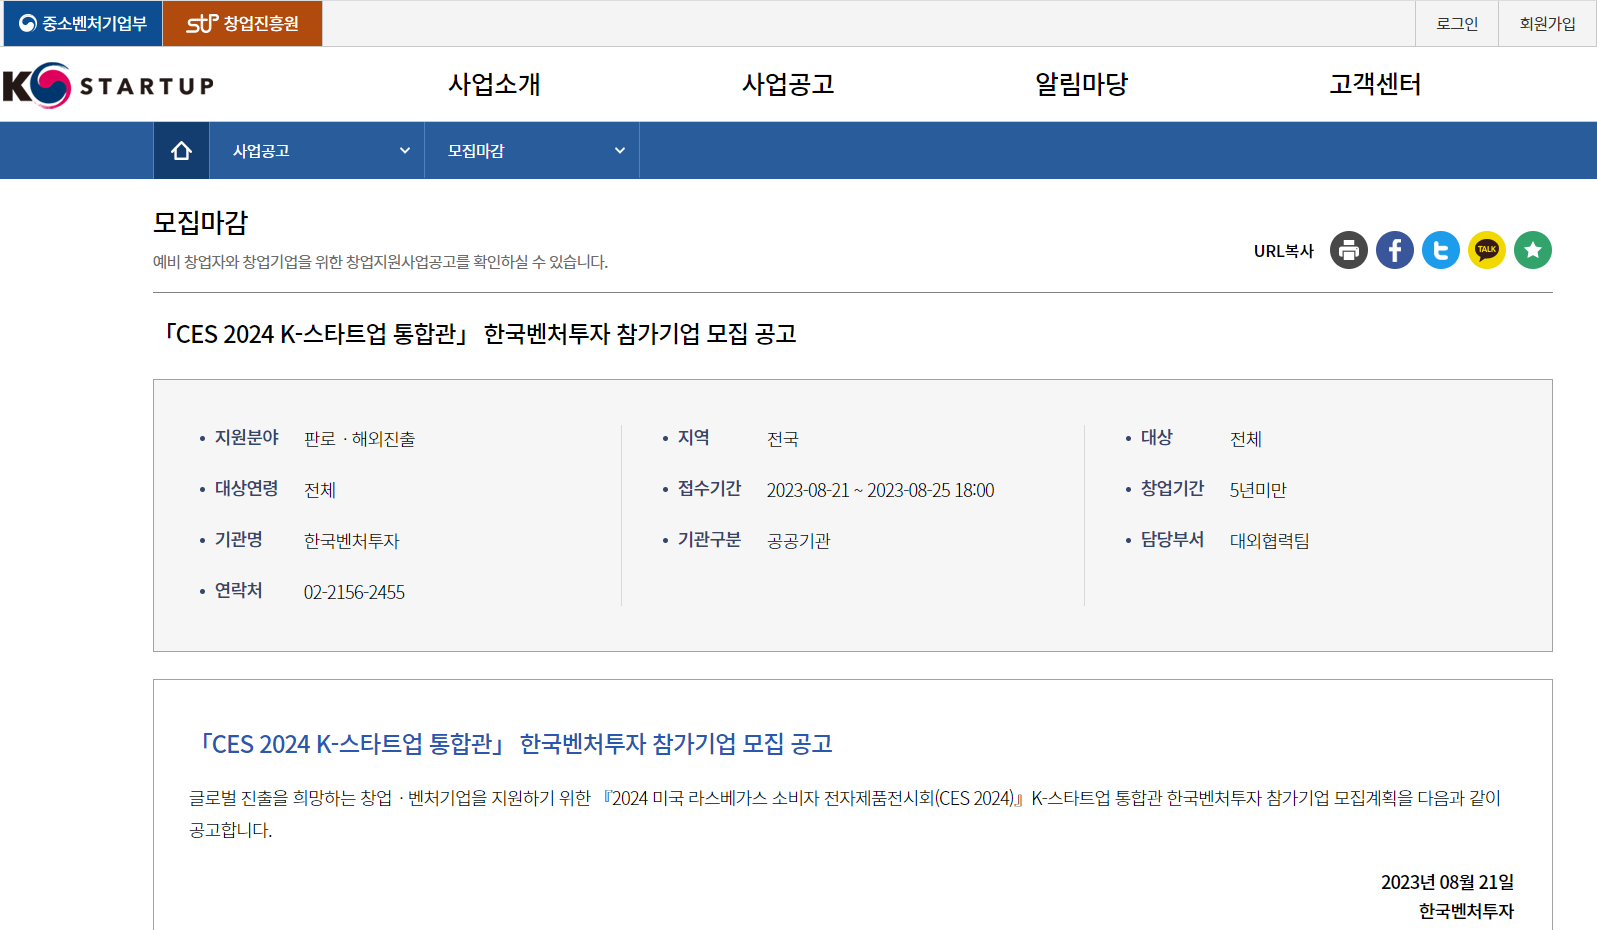This screenshot has width=1597, height=930.
Task: Click the 2023년 08월 21일 date text
Action: tap(1447, 882)
